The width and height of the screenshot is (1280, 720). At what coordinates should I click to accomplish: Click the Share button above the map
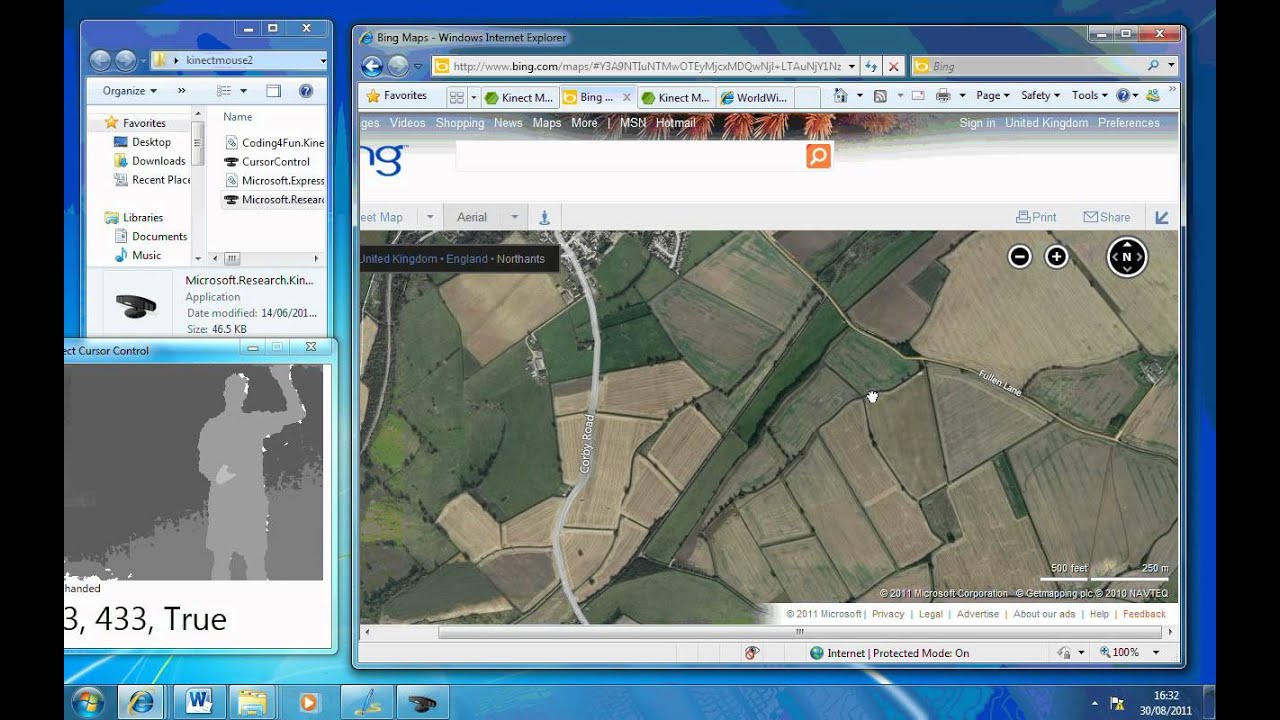pyautogui.click(x=1106, y=217)
